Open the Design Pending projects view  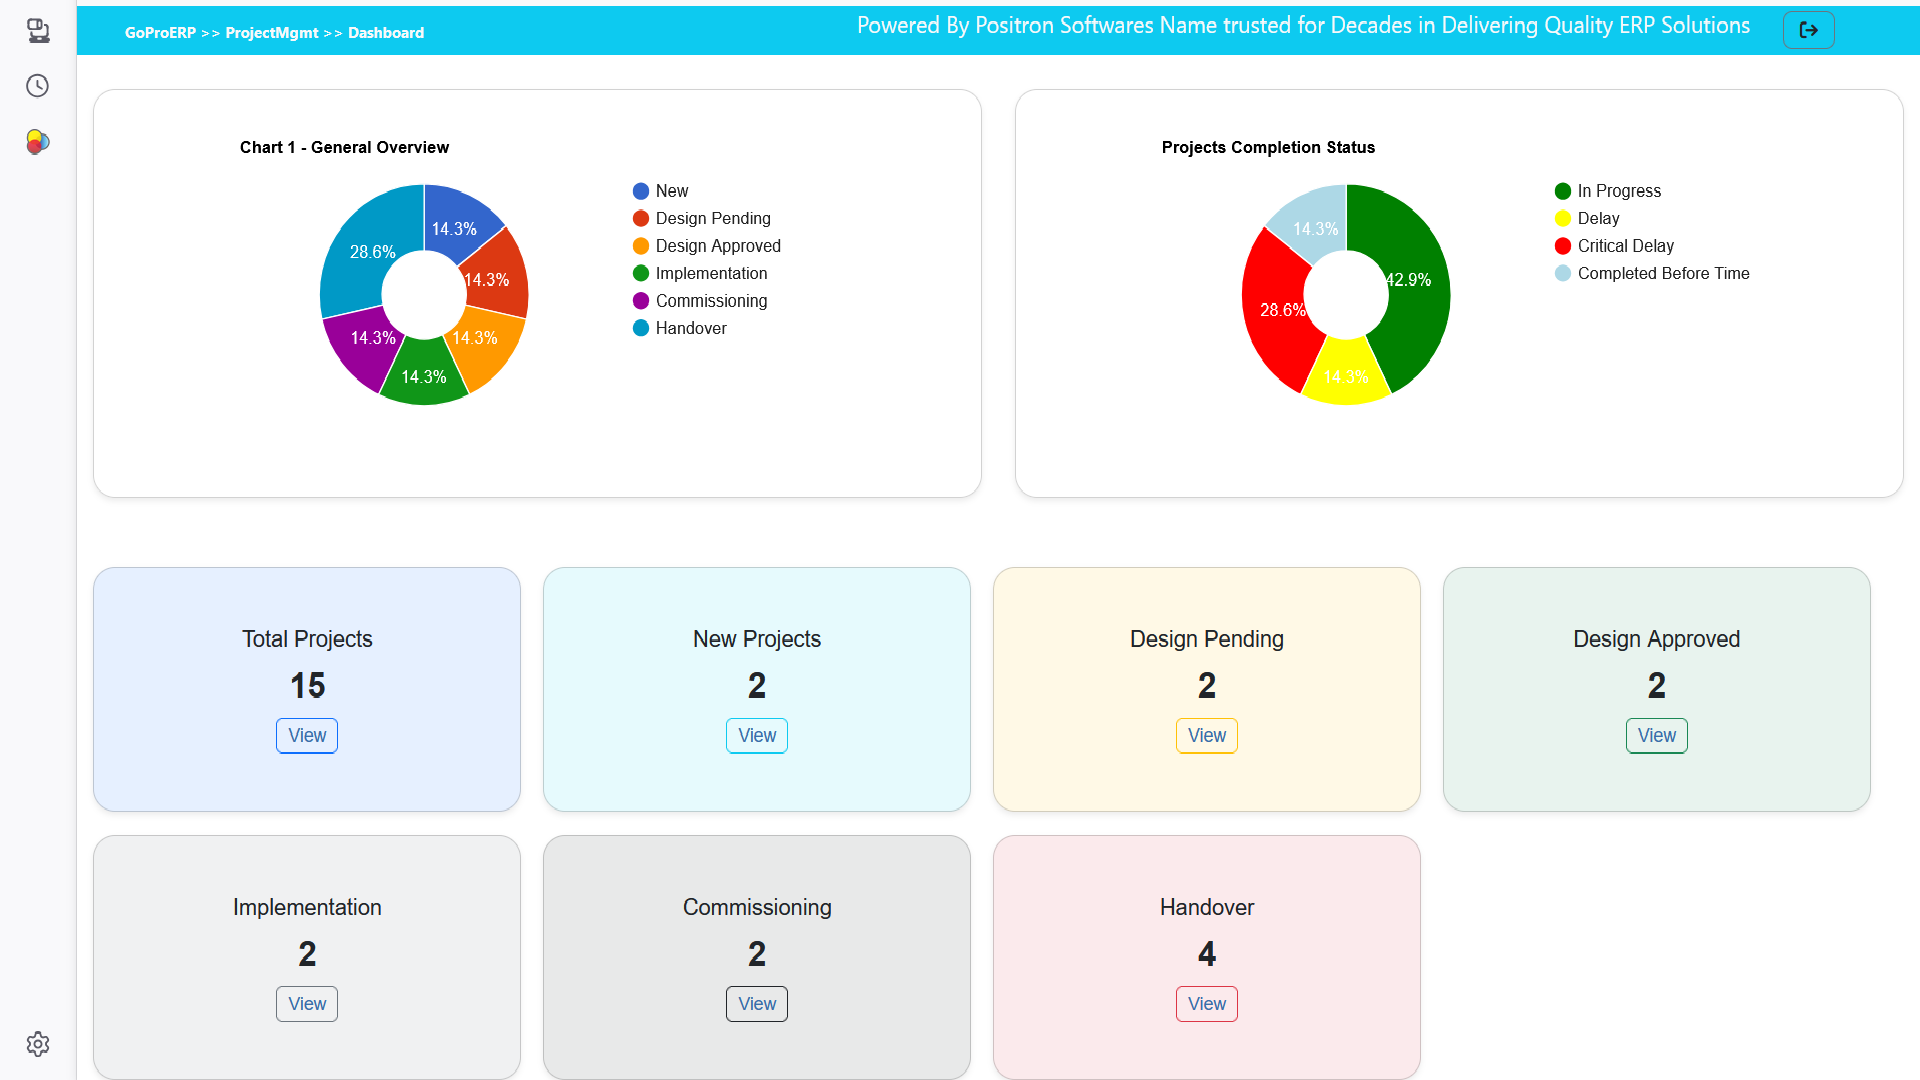click(1206, 735)
